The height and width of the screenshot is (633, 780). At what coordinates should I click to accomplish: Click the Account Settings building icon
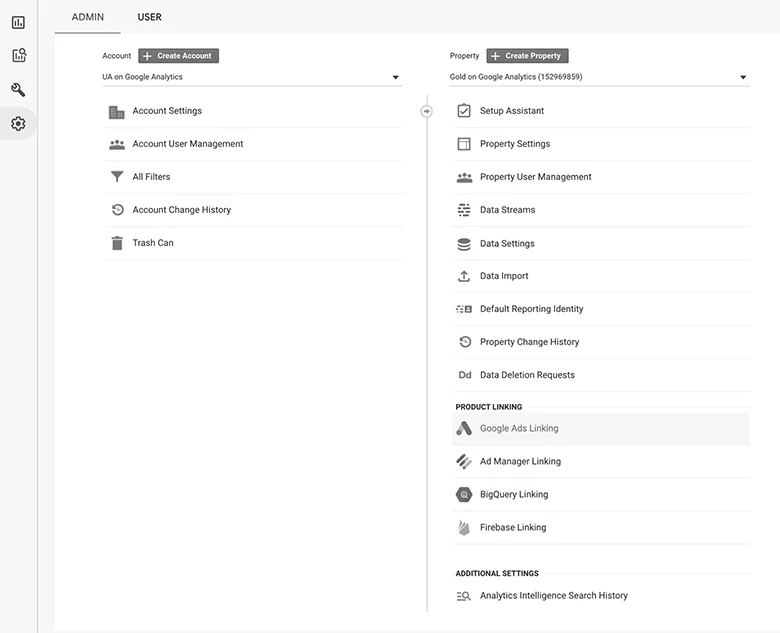click(x=117, y=112)
